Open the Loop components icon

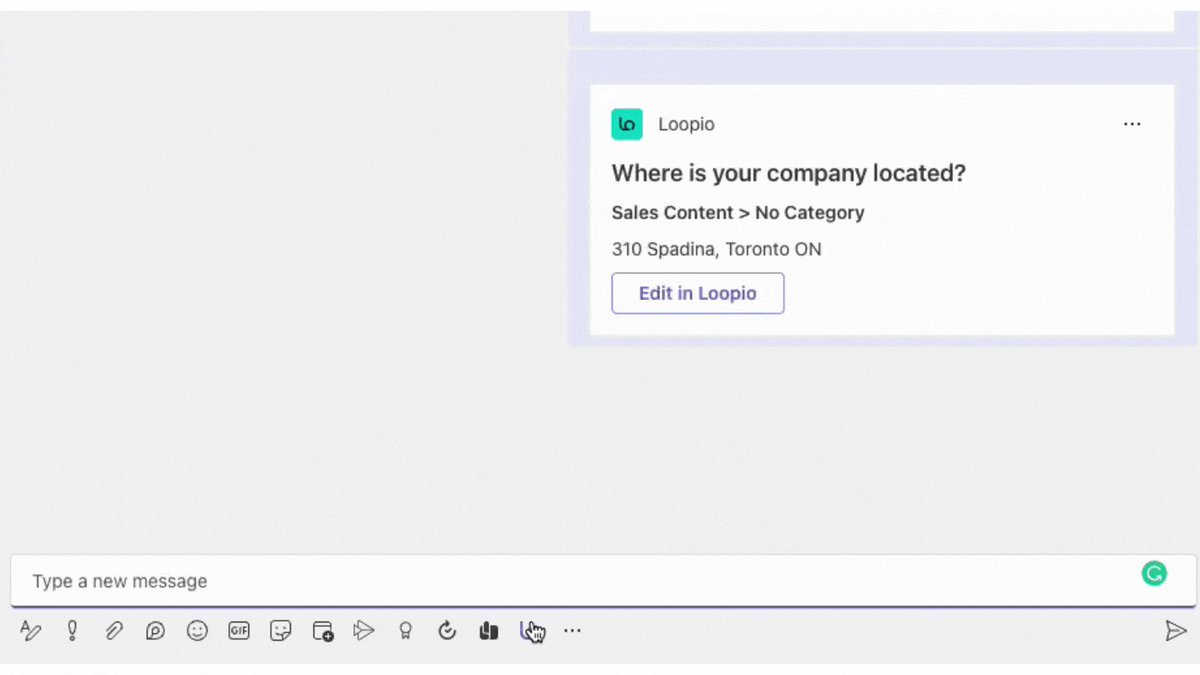tap(155, 631)
